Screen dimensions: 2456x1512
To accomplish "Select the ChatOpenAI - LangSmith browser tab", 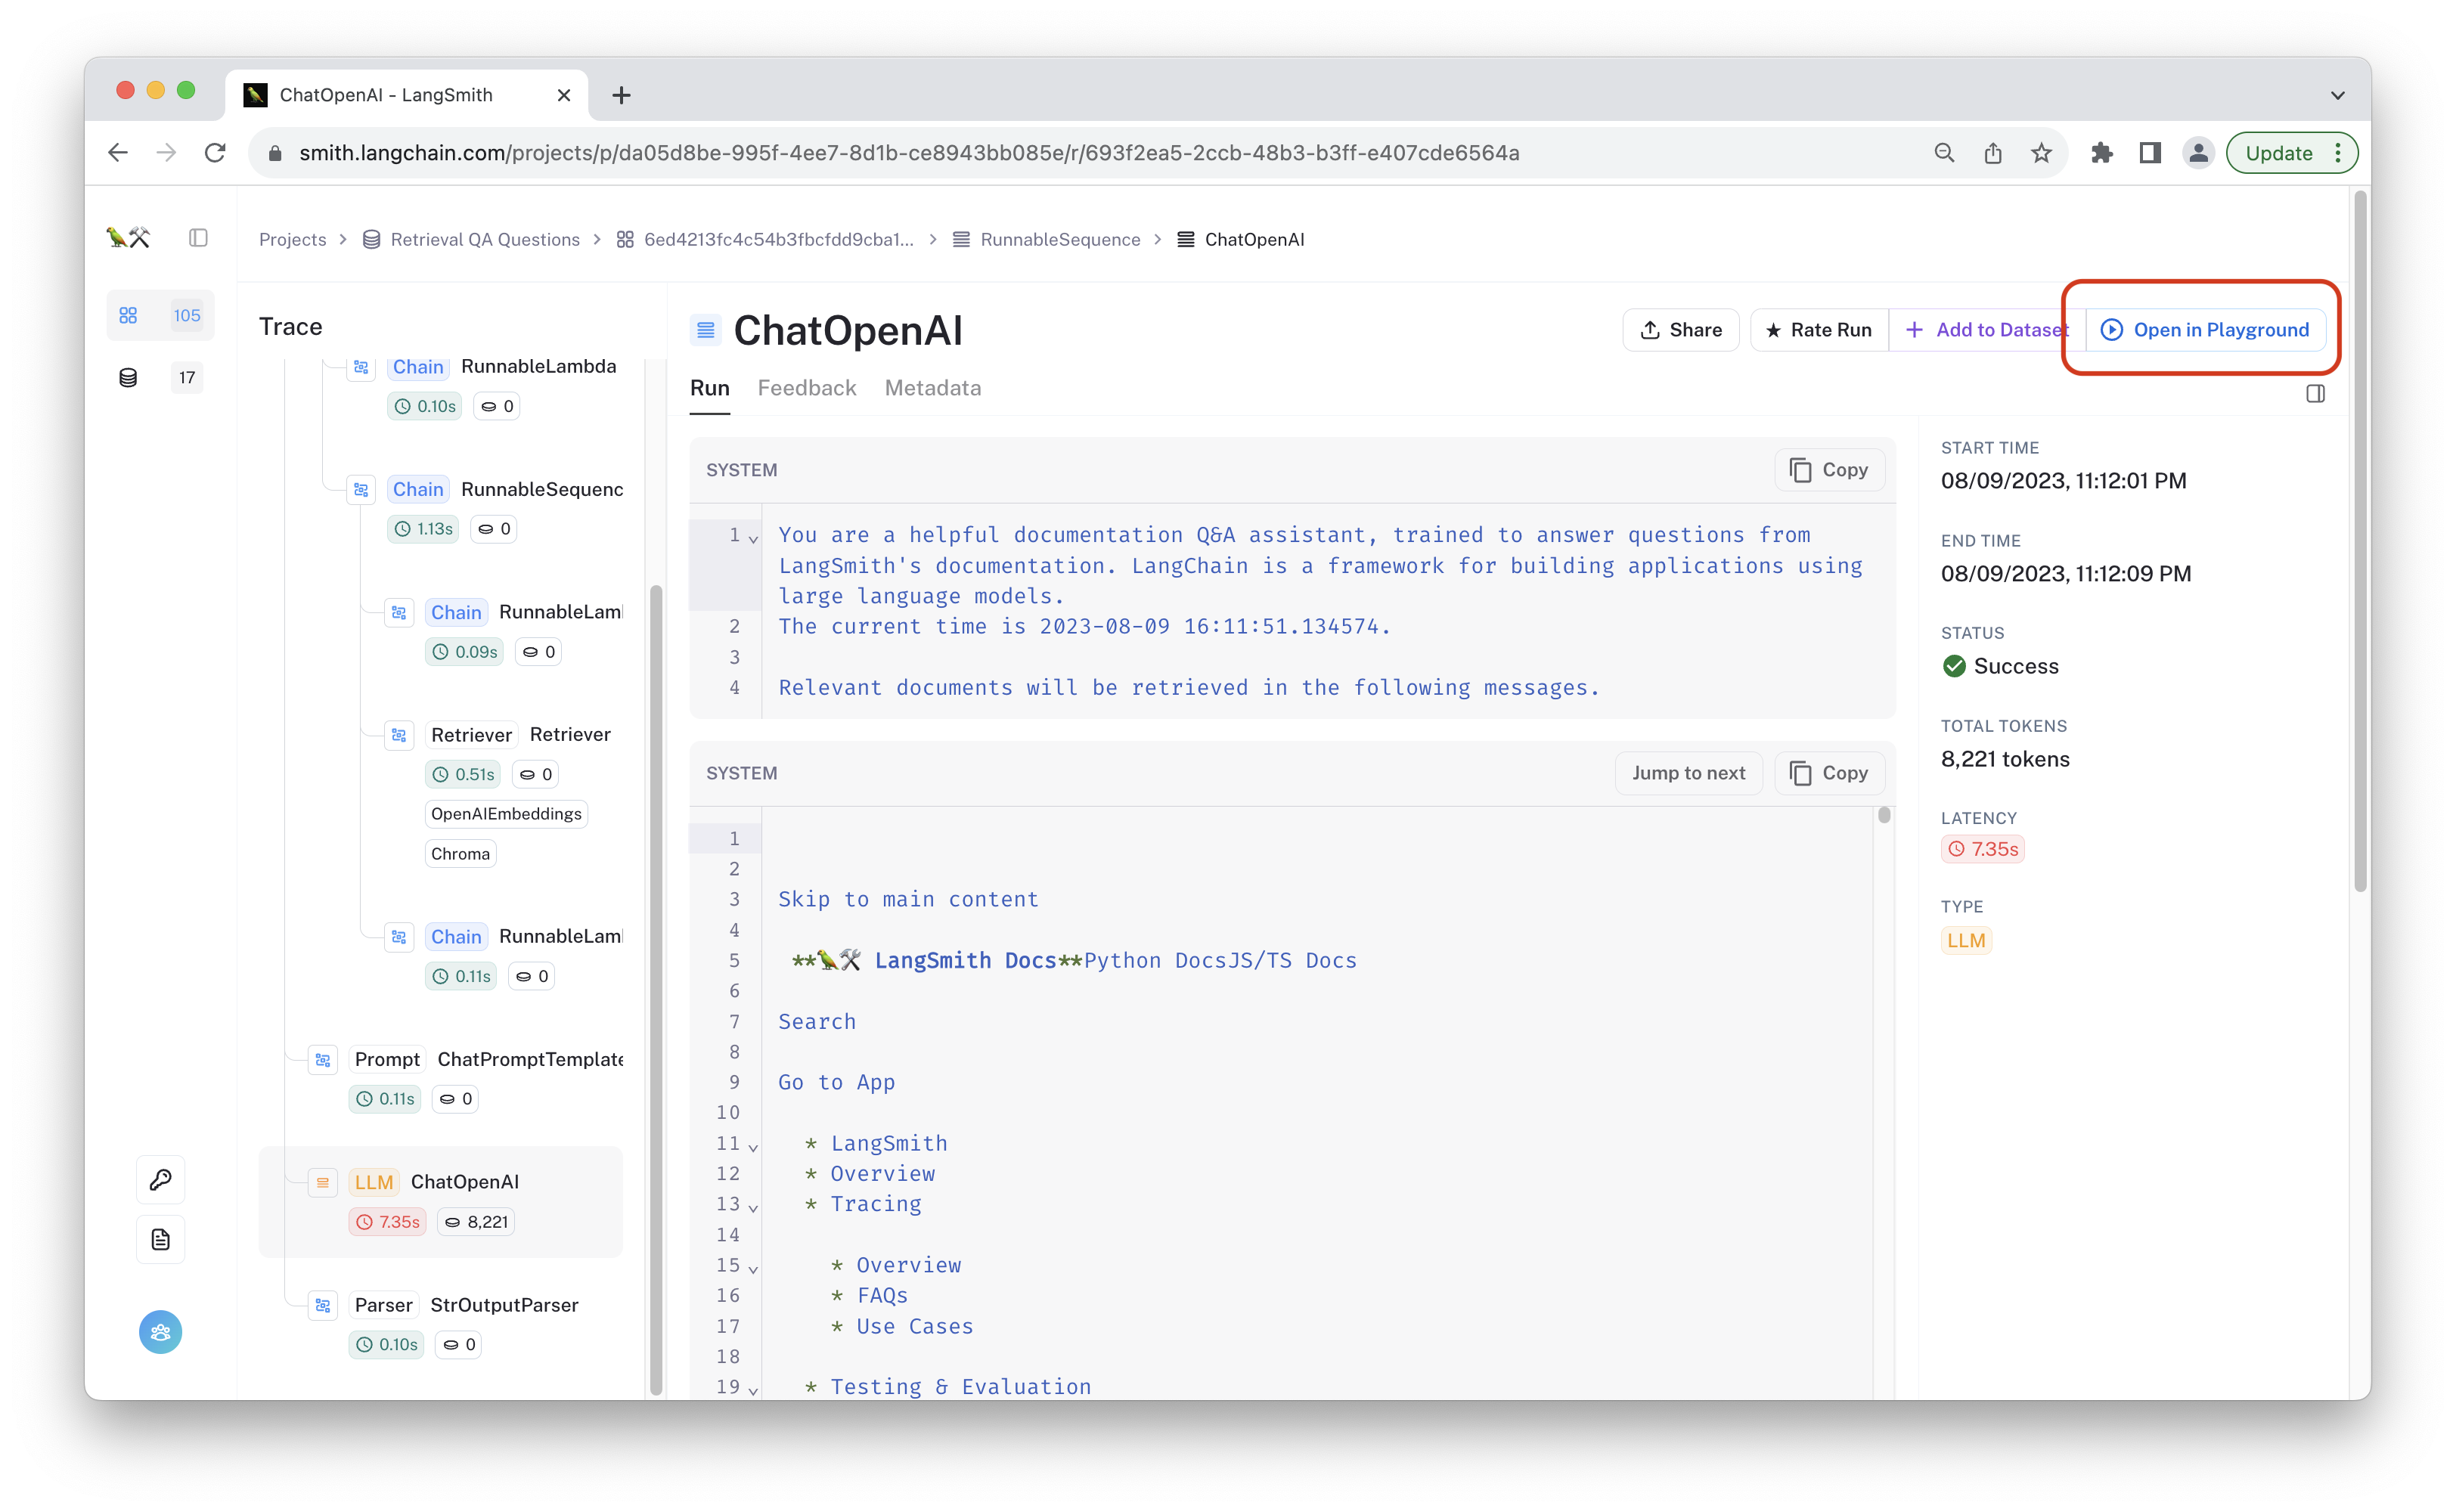I will tap(407, 95).
